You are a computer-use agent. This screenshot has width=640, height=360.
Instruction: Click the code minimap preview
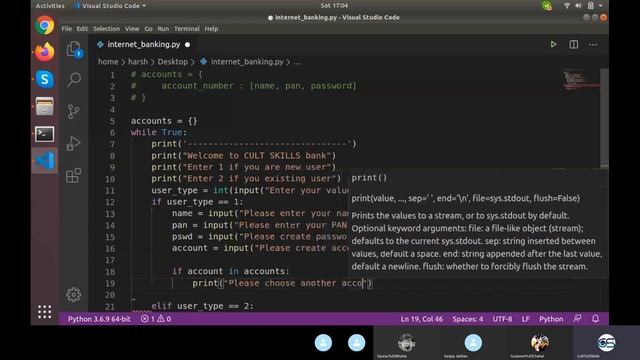(x=580, y=80)
